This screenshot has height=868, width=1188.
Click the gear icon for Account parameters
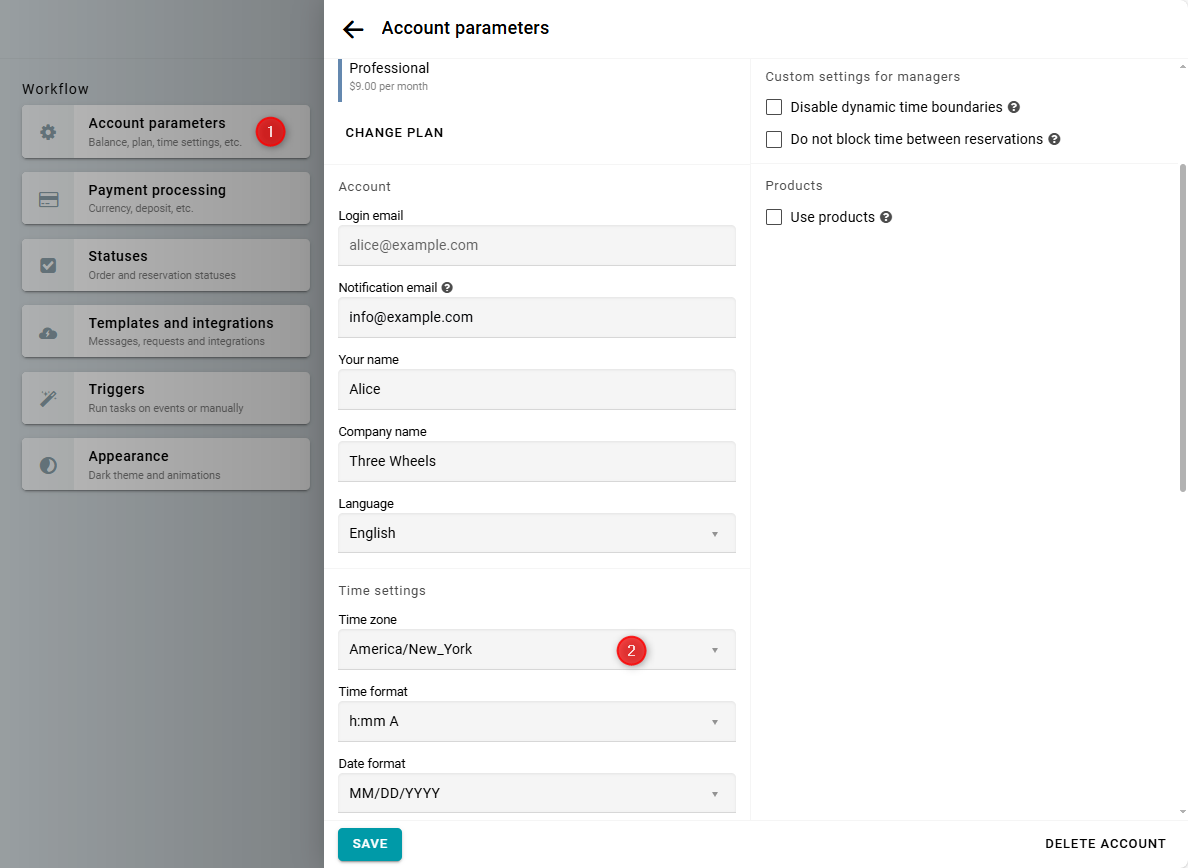[x=48, y=132]
